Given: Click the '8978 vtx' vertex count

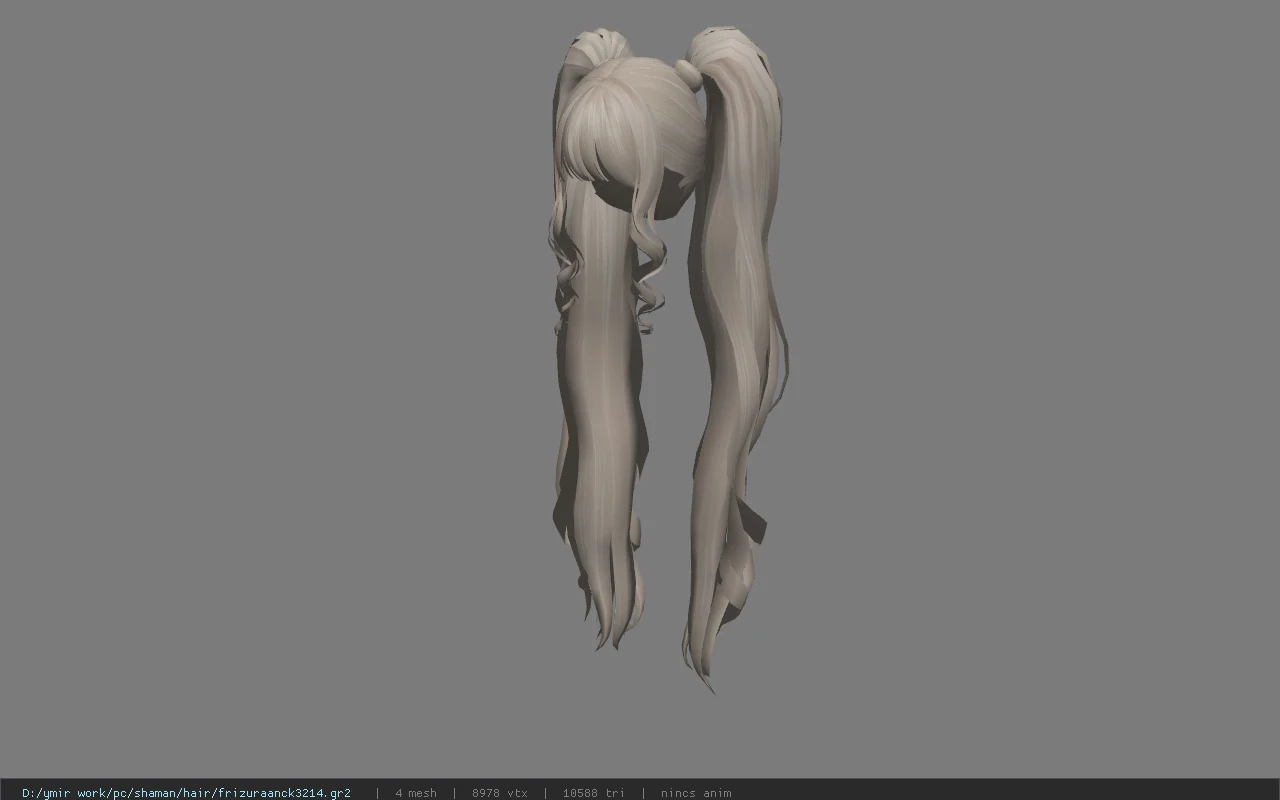Looking at the screenshot, I should (x=500, y=793).
